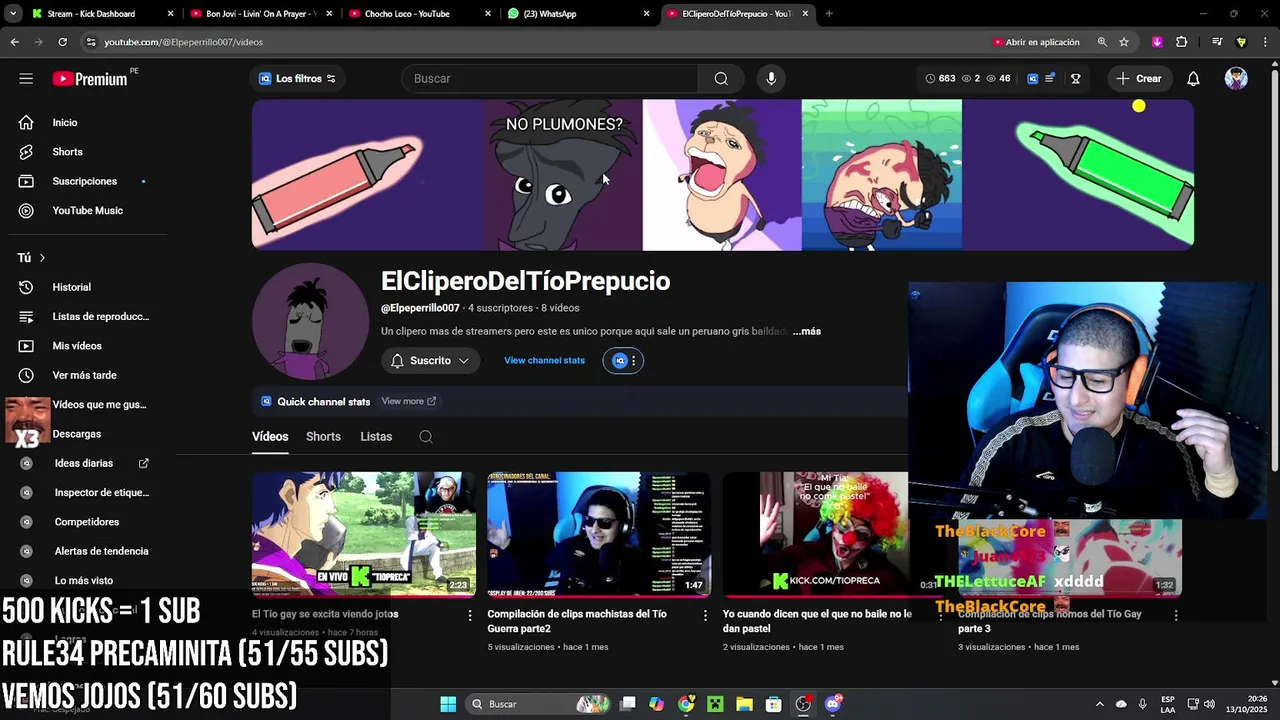Open options for 'Yo cuando dicen' video
The image size is (1280, 720).
[940, 616]
